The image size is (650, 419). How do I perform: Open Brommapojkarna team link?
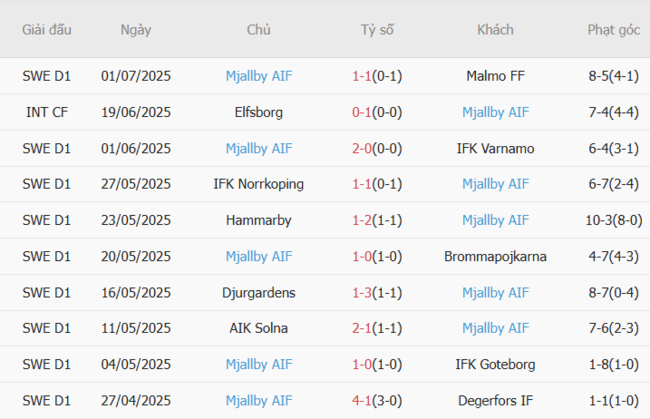(495, 256)
